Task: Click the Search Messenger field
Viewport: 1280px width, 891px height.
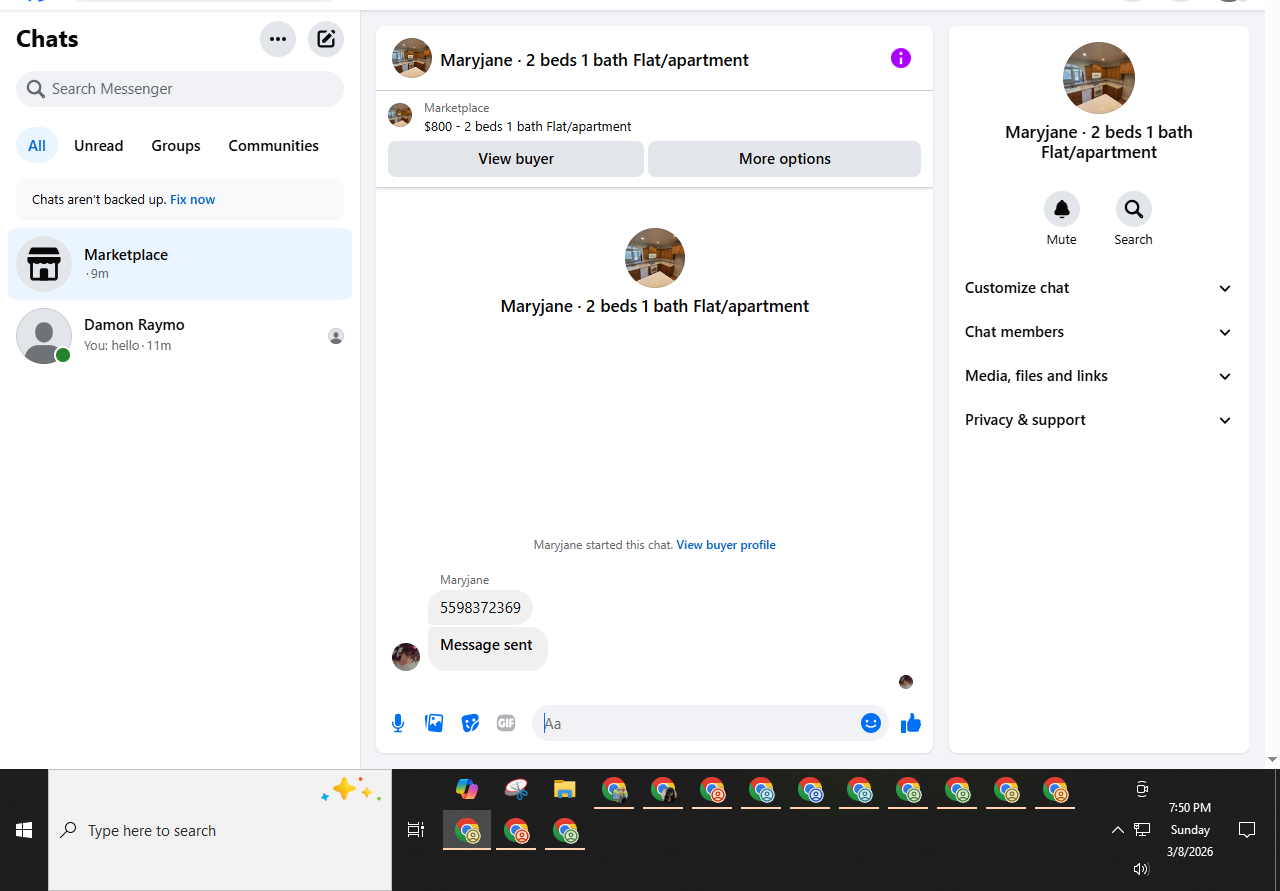Action: [180, 89]
